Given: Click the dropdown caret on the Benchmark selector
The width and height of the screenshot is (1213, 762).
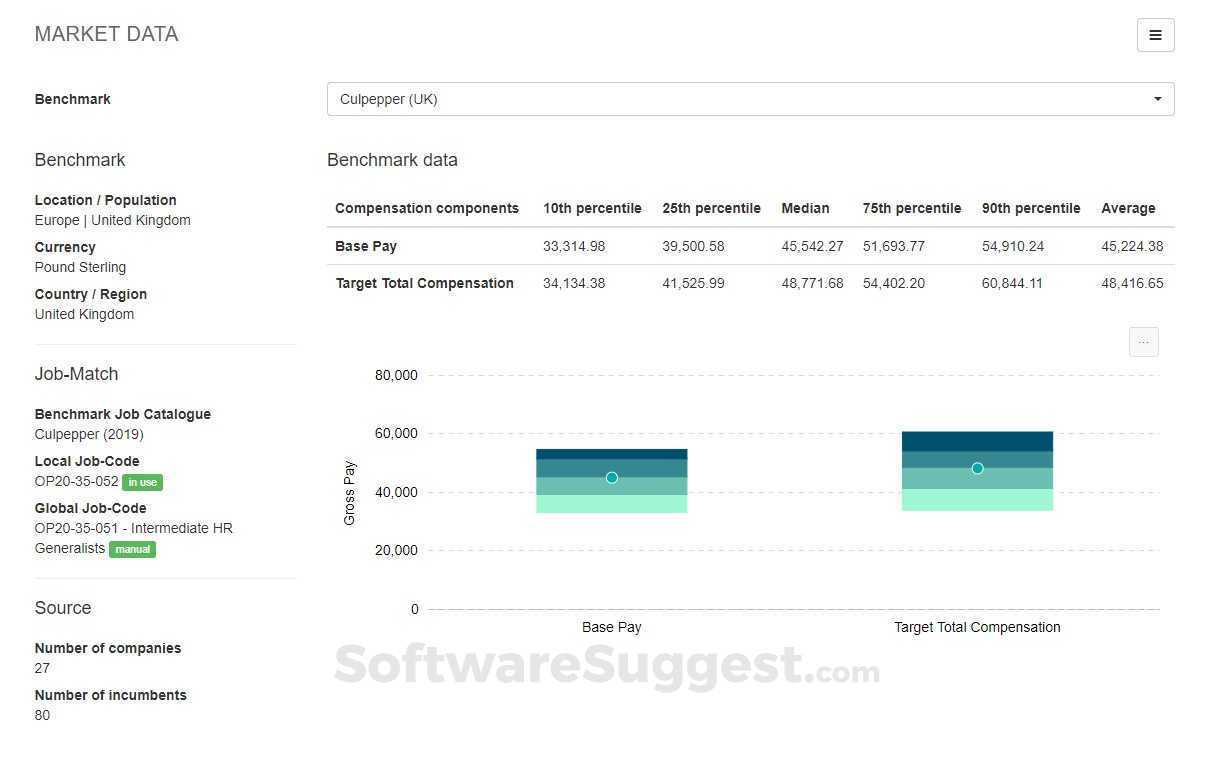Looking at the screenshot, I should [1157, 99].
